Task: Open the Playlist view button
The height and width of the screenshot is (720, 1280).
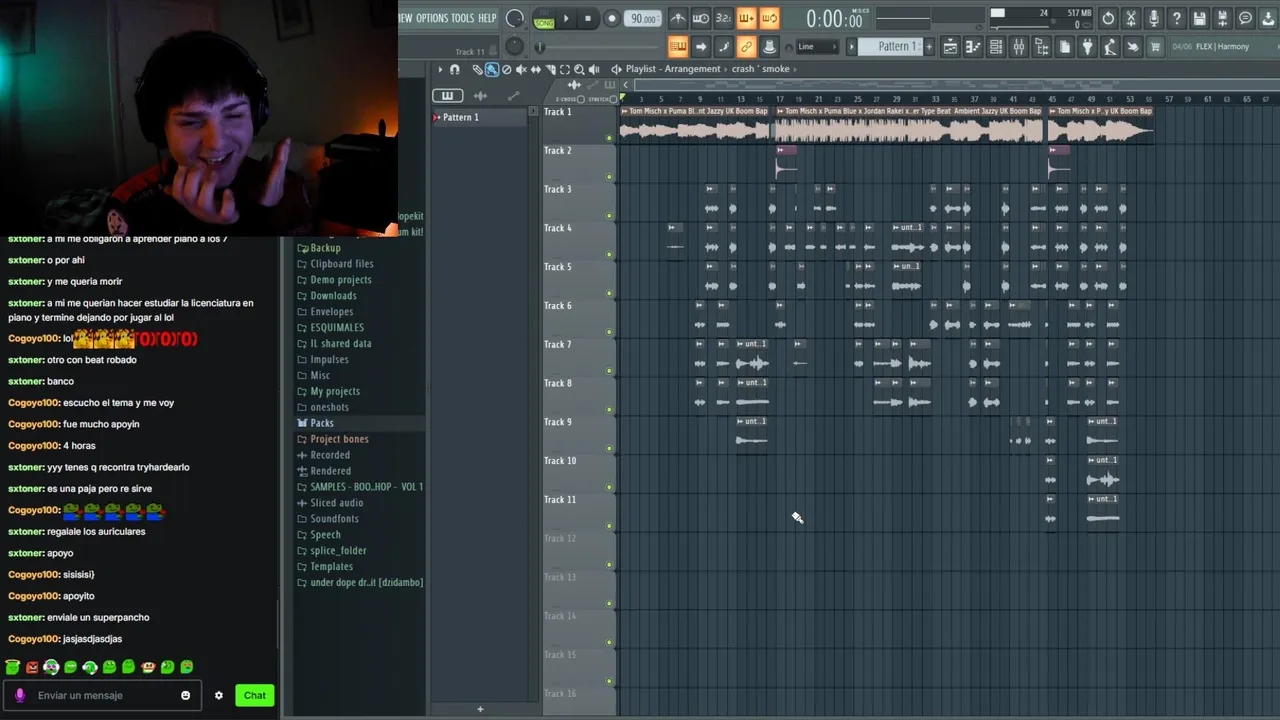Action: [950, 46]
